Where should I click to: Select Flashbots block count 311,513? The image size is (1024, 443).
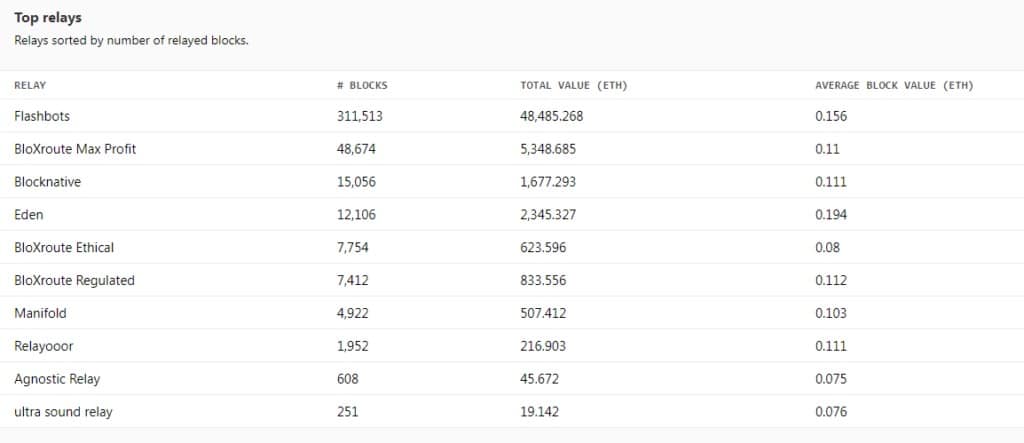[x=360, y=116]
